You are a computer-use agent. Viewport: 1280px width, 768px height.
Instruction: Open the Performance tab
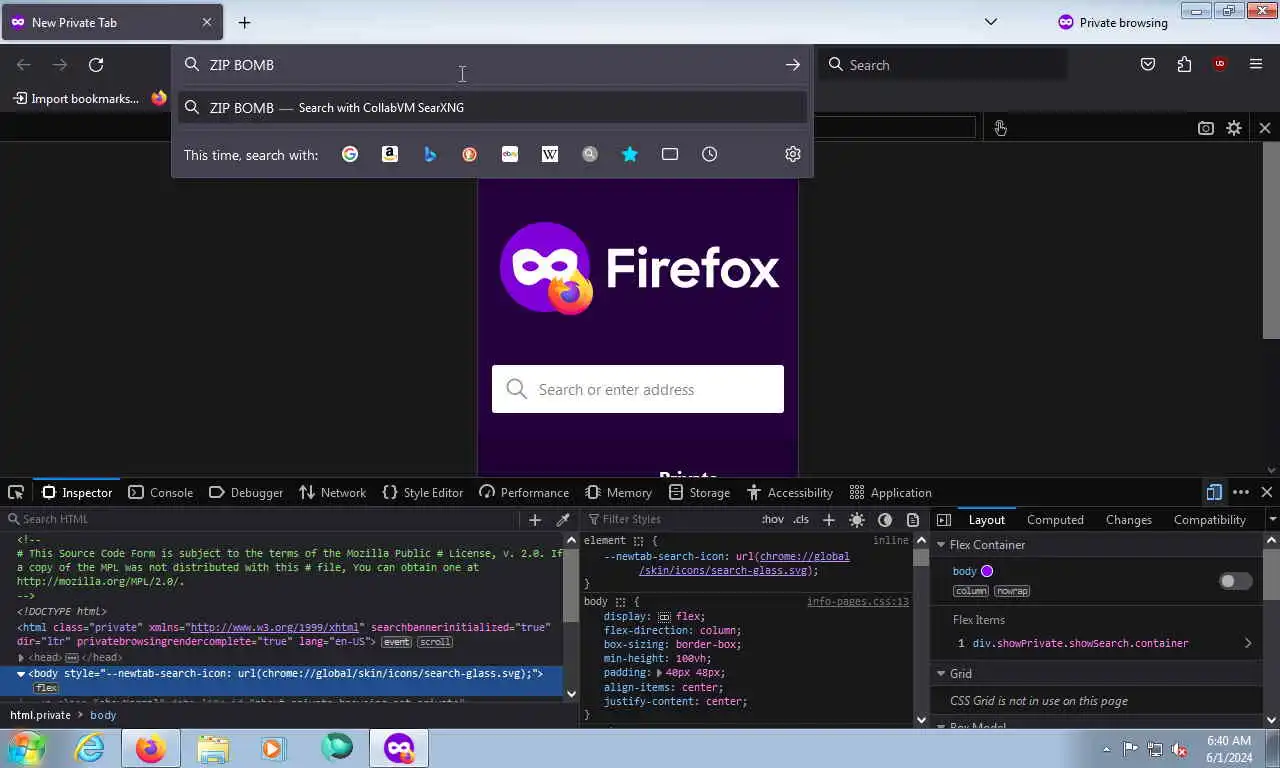pos(524,492)
